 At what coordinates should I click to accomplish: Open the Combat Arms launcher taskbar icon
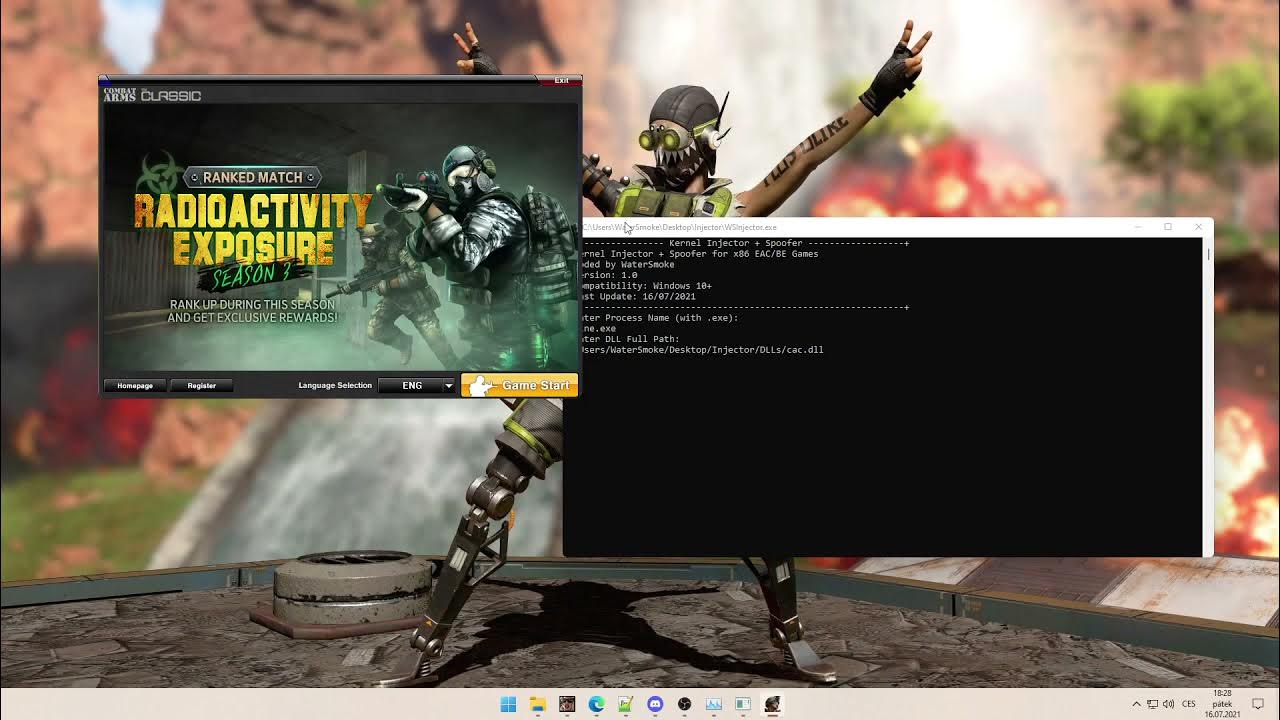pyautogui.click(x=772, y=704)
